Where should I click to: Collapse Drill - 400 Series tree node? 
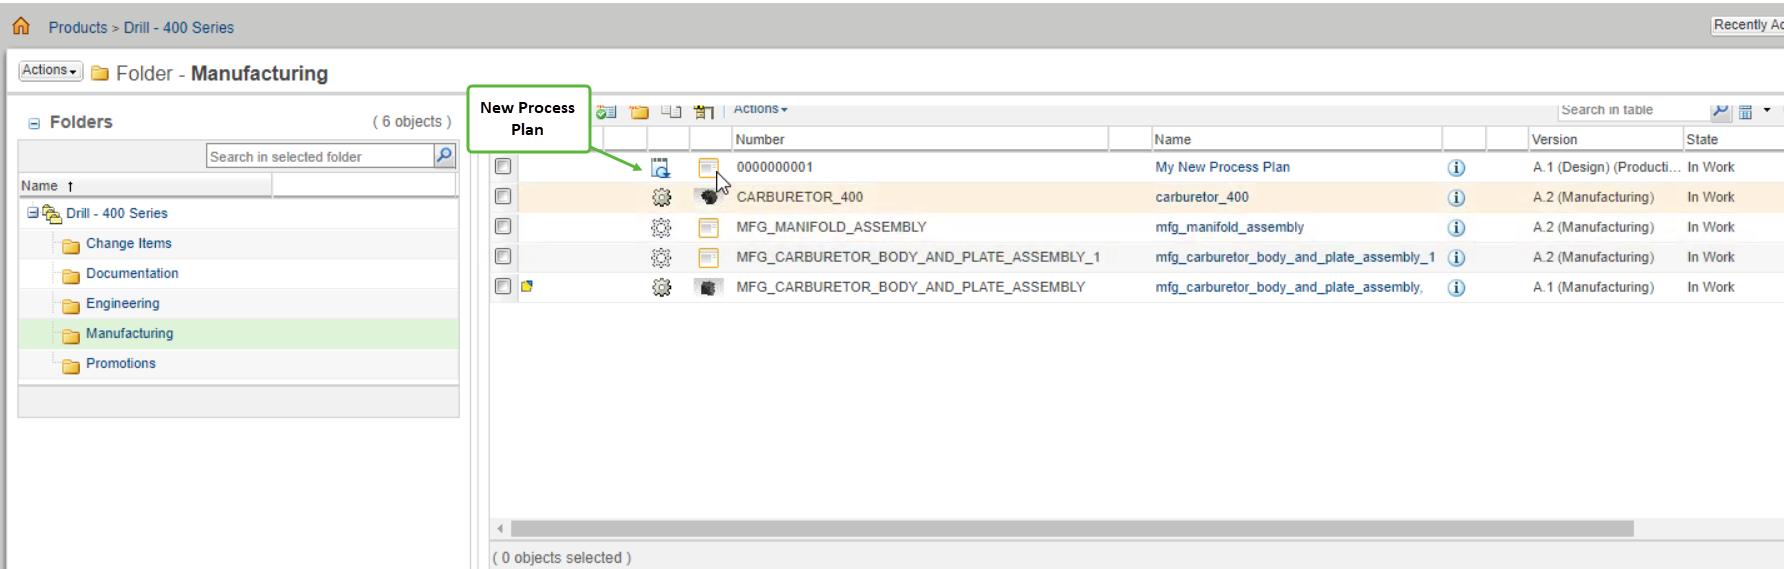pos(33,213)
